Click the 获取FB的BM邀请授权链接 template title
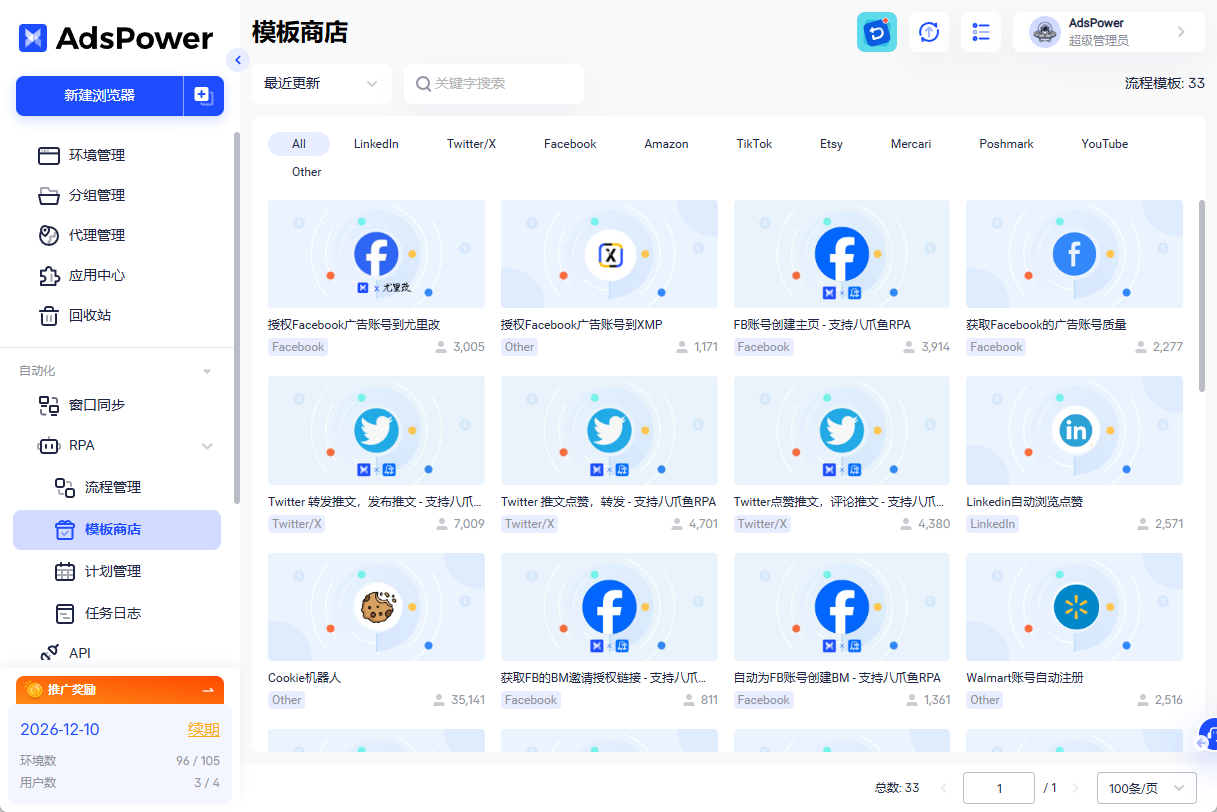The height and width of the screenshot is (812, 1217). pos(604,678)
